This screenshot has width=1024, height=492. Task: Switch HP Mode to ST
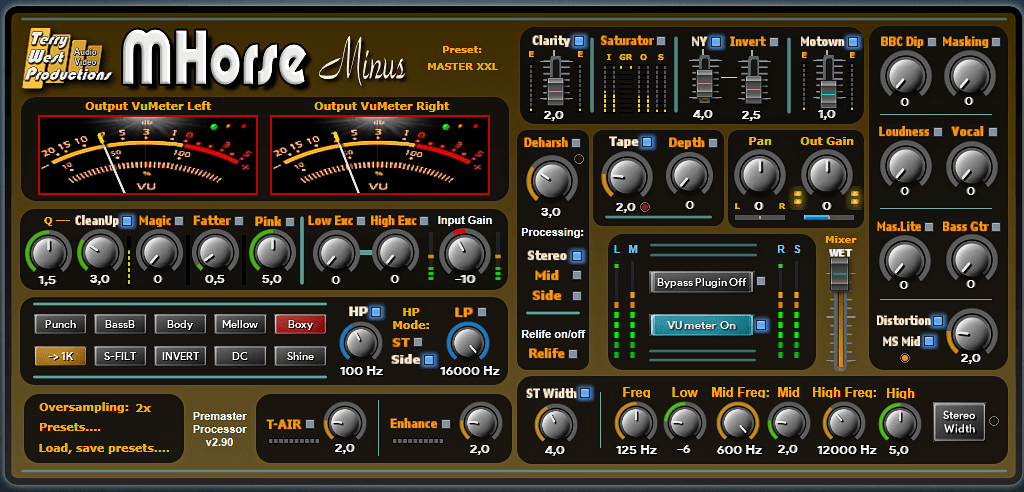tap(419, 342)
